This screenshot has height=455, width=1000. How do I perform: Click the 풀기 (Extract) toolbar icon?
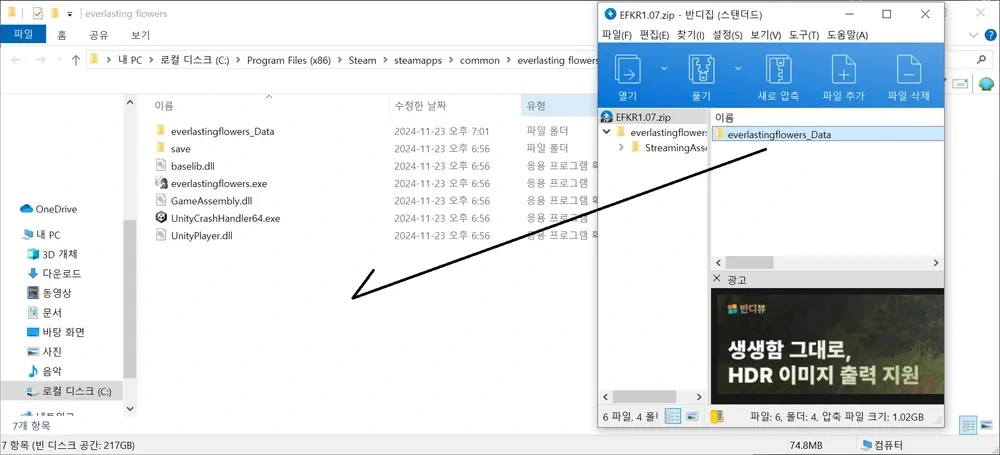(702, 70)
